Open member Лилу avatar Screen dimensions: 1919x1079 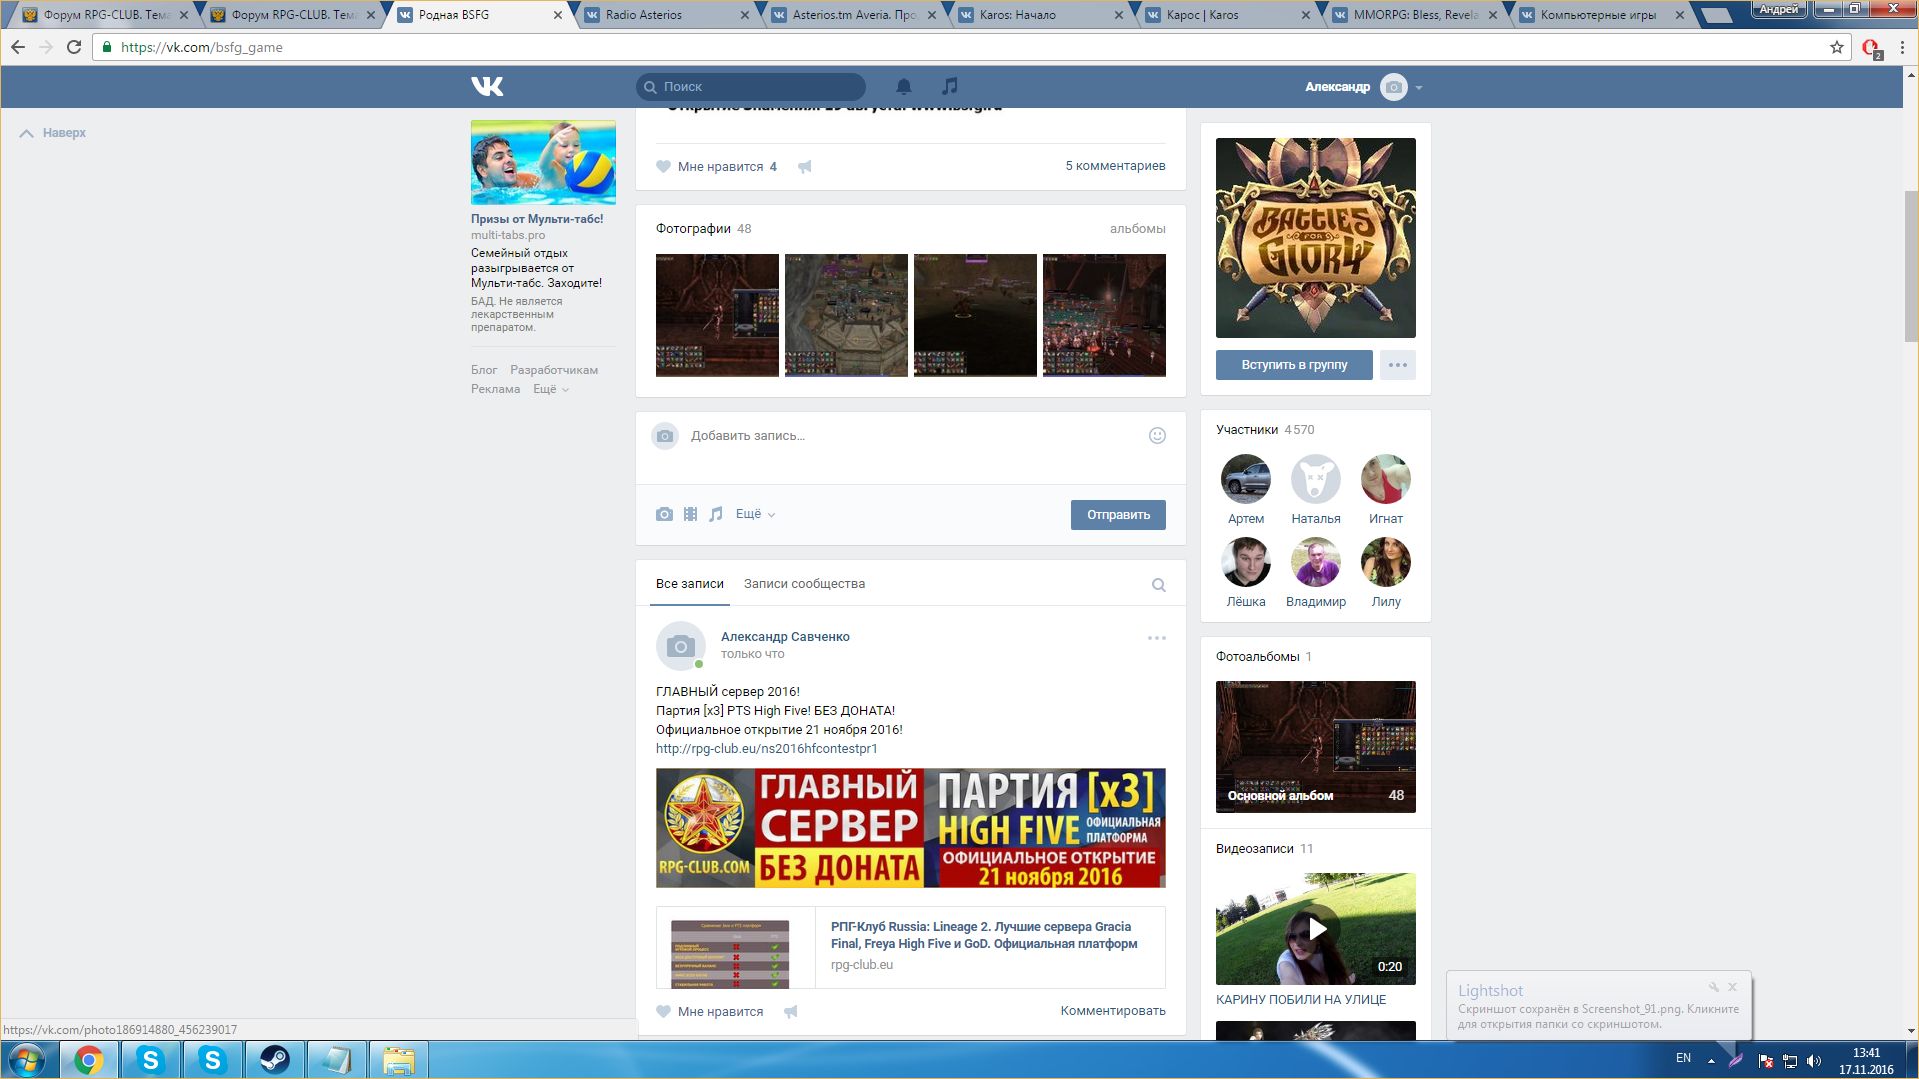[x=1386, y=562]
